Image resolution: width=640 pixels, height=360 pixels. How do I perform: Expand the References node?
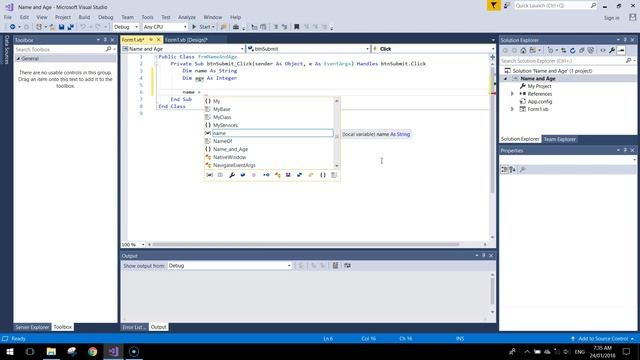tap(513, 94)
